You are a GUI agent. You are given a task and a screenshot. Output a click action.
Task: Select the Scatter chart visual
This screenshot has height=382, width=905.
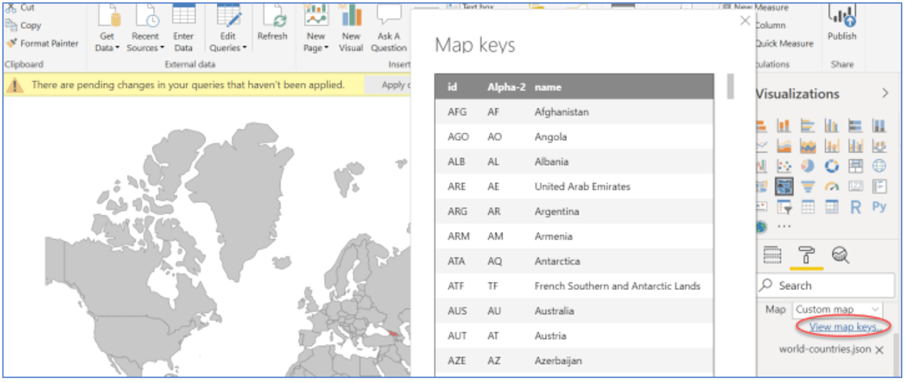pos(784,166)
